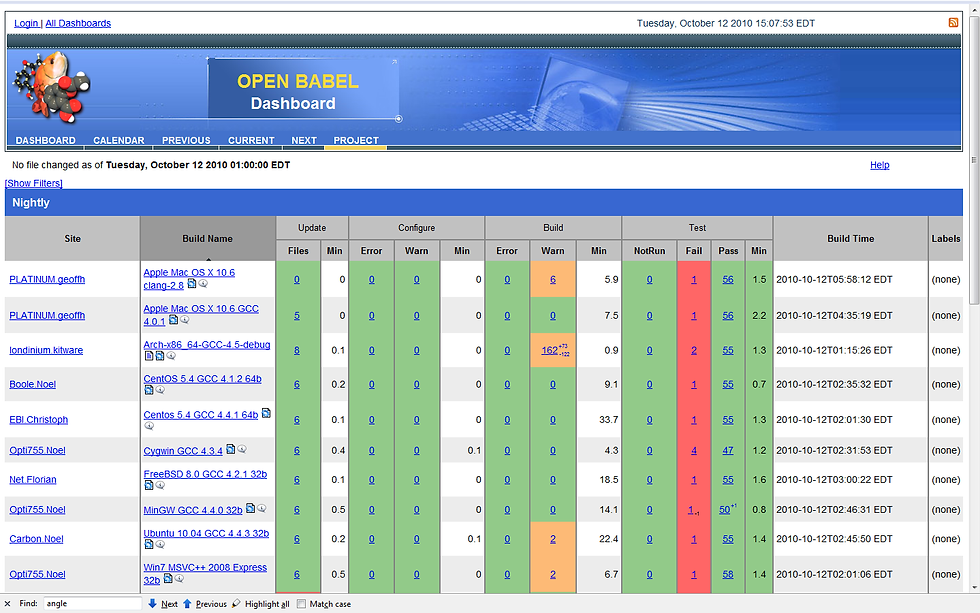The height and width of the screenshot is (613, 980).
Task: Open the All Dashboards link
Action: click(78, 23)
